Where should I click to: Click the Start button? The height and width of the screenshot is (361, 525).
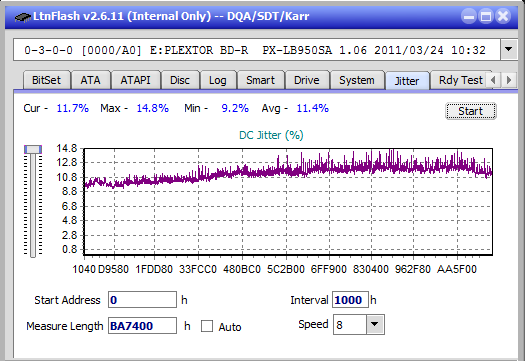470,111
